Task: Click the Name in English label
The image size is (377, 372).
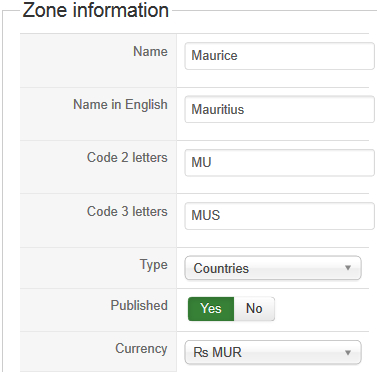Action: tap(120, 105)
